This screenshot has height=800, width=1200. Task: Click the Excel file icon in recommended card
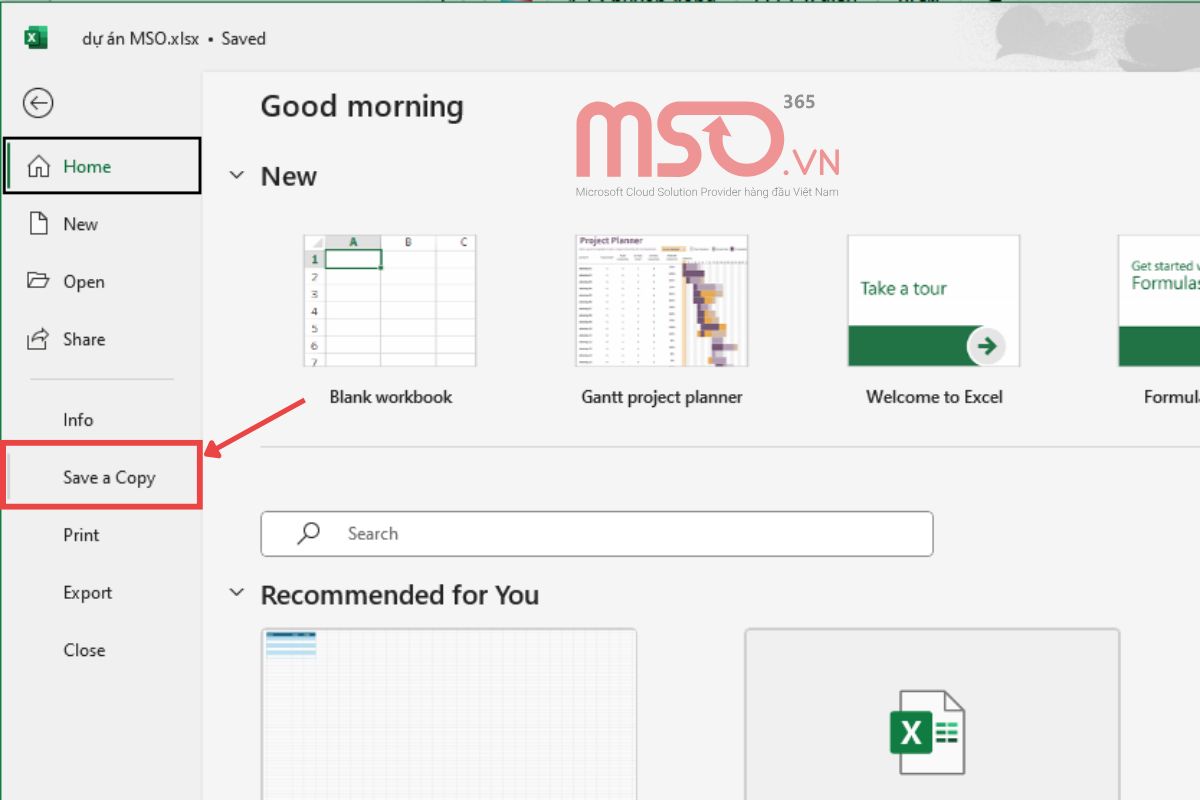927,731
